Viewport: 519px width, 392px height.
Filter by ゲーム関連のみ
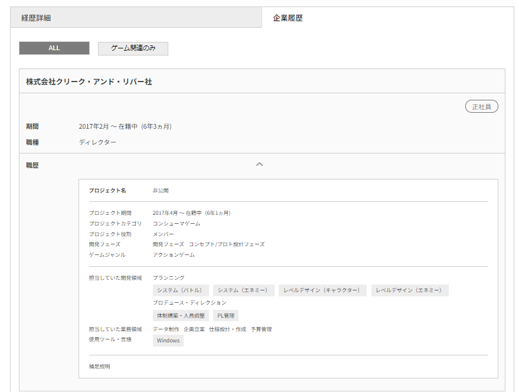click(x=133, y=48)
